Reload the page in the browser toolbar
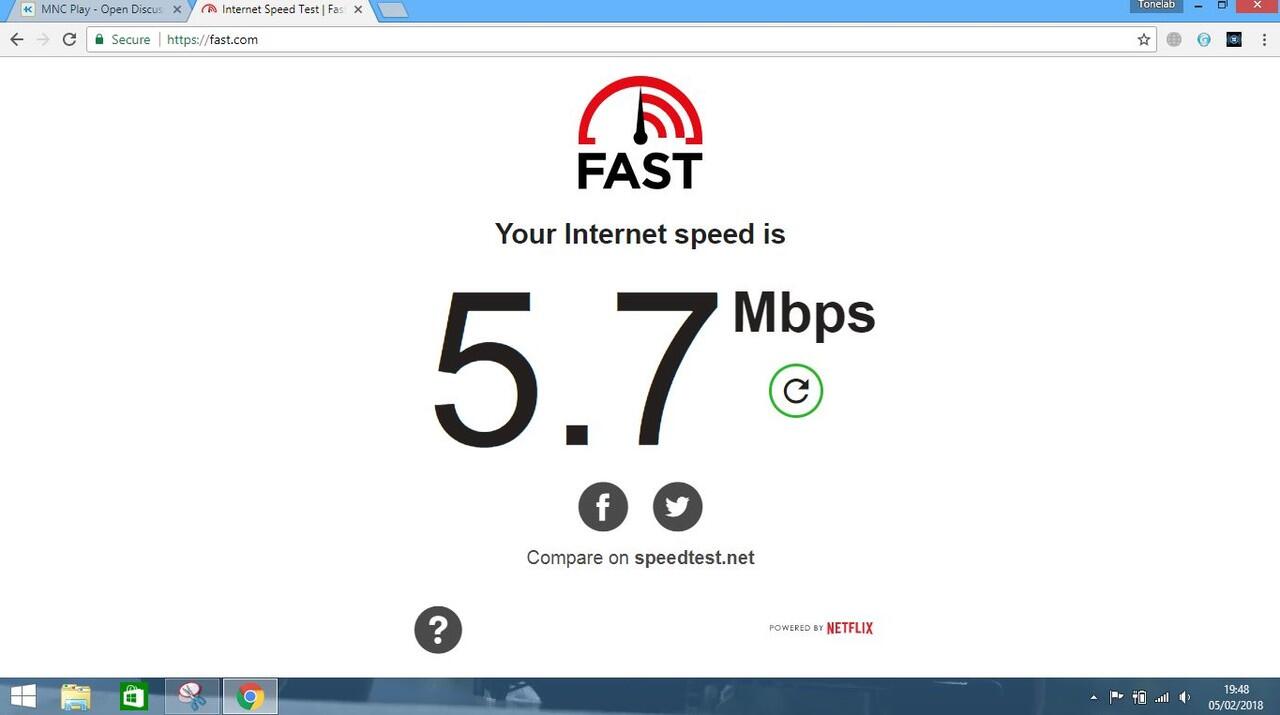 69,40
